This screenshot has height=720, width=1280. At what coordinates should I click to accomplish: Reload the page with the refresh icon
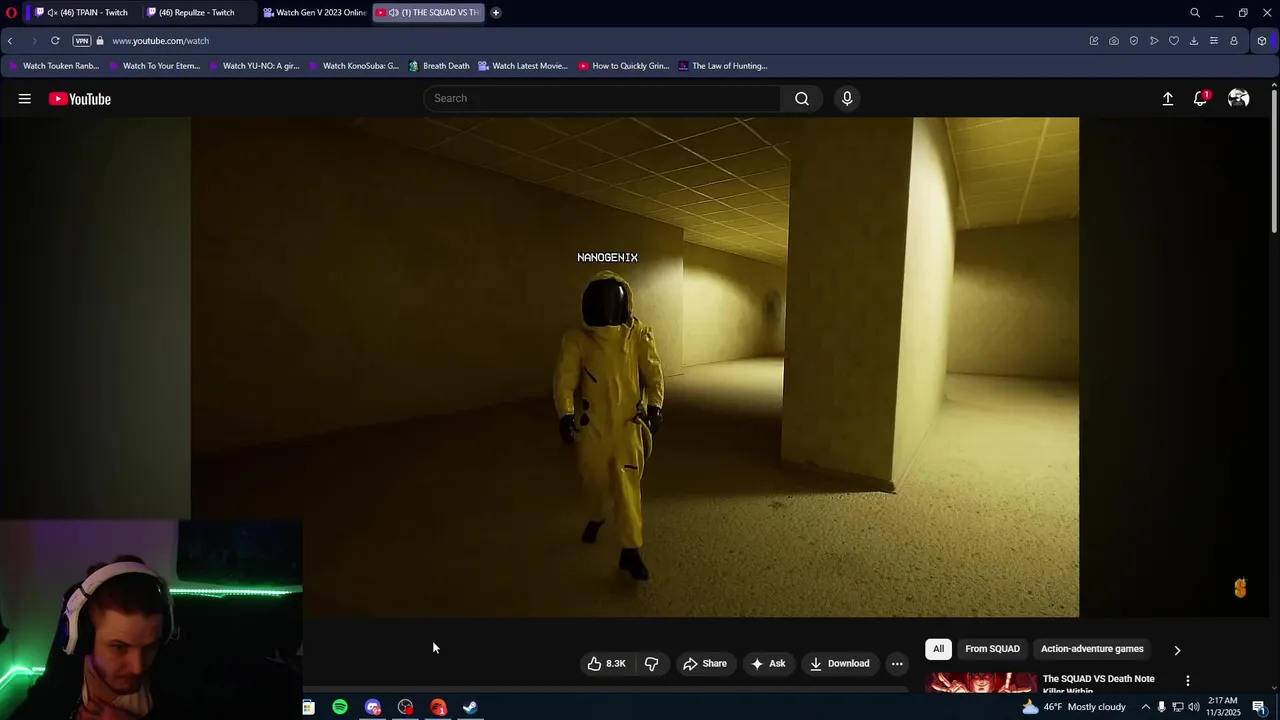tap(55, 41)
